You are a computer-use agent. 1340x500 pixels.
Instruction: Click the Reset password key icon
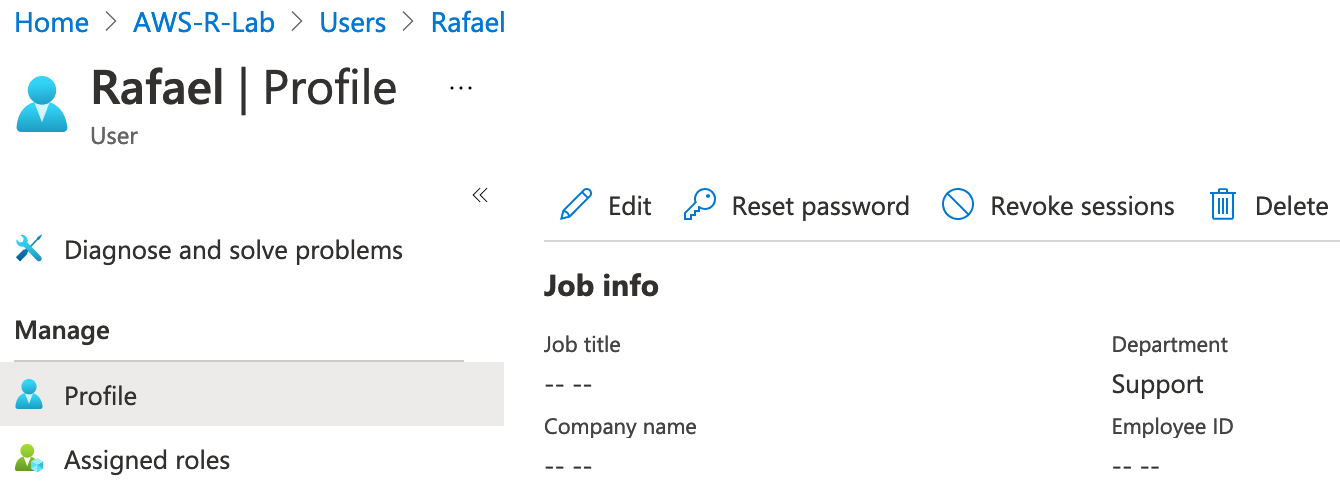click(699, 205)
